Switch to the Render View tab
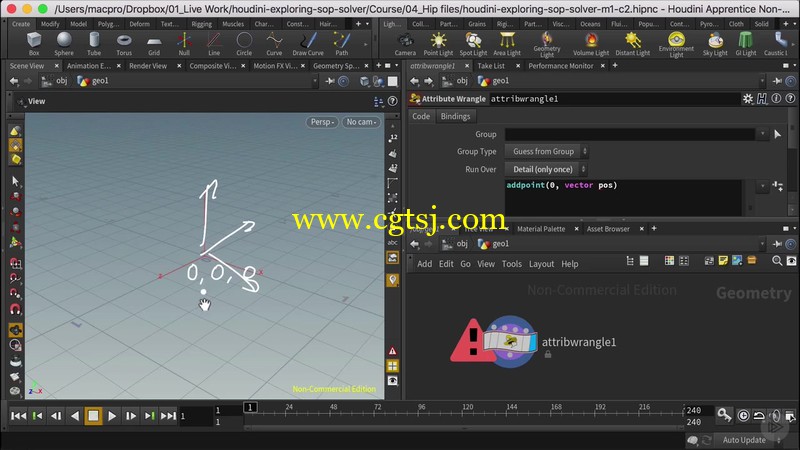800x450 pixels. click(148, 66)
